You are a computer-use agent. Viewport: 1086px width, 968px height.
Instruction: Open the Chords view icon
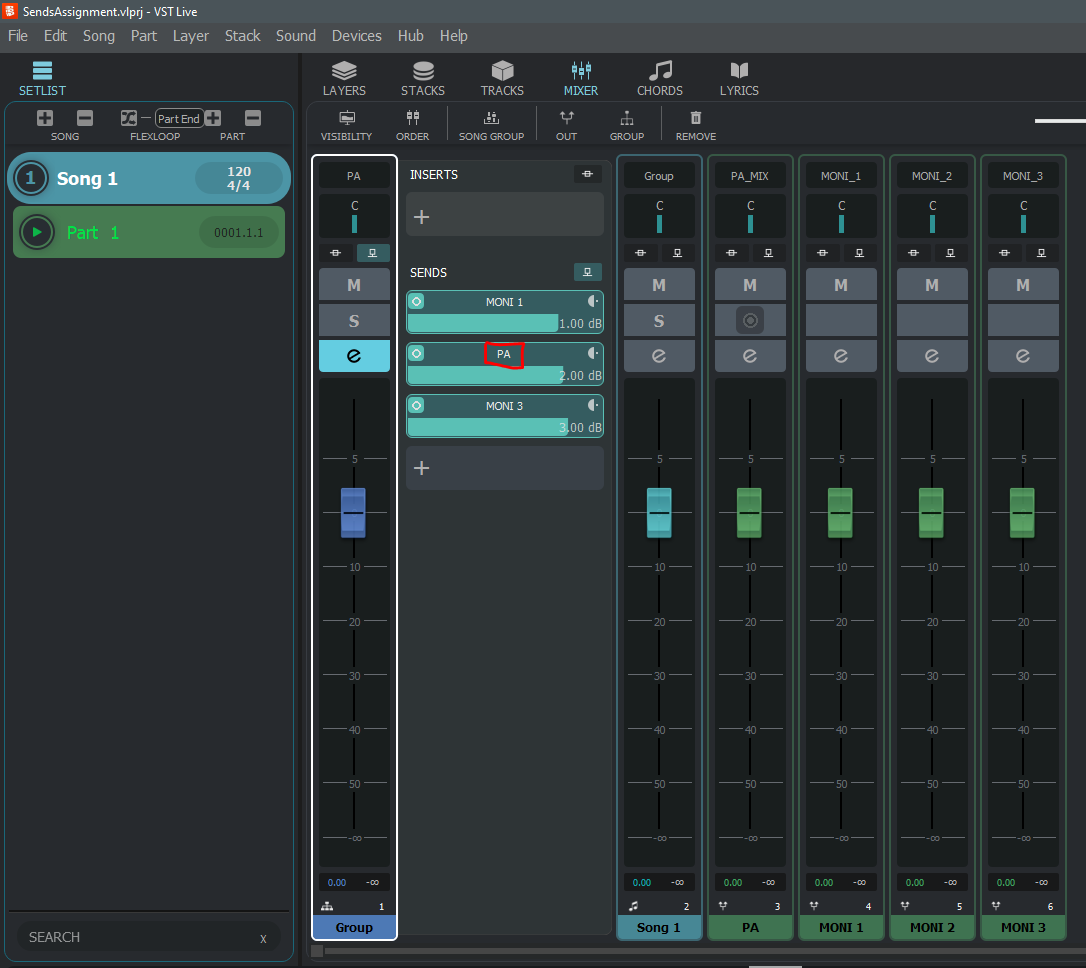660,71
